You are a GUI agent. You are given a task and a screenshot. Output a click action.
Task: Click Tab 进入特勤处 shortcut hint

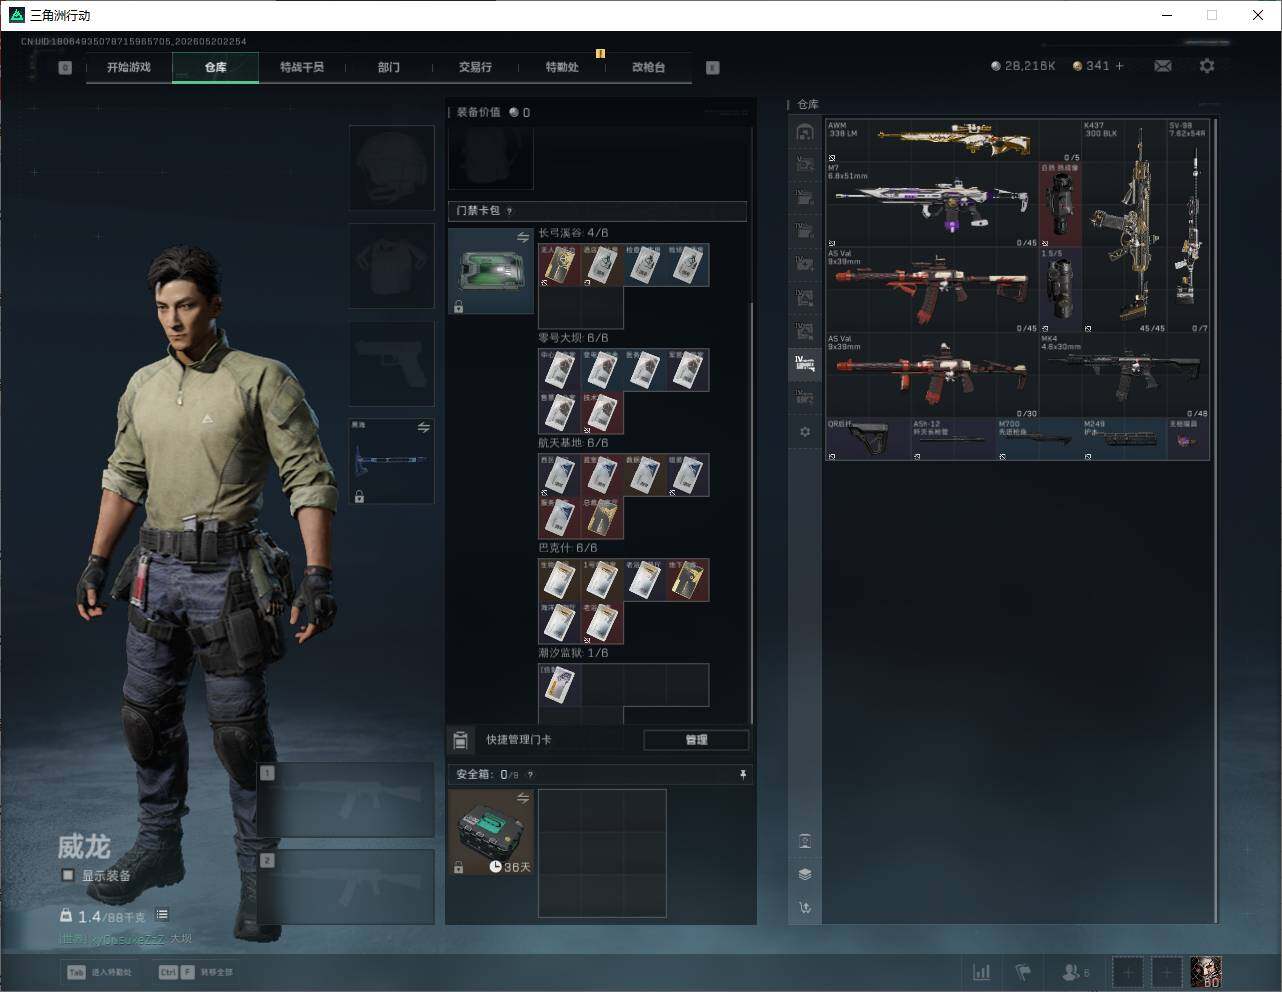(x=100, y=972)
